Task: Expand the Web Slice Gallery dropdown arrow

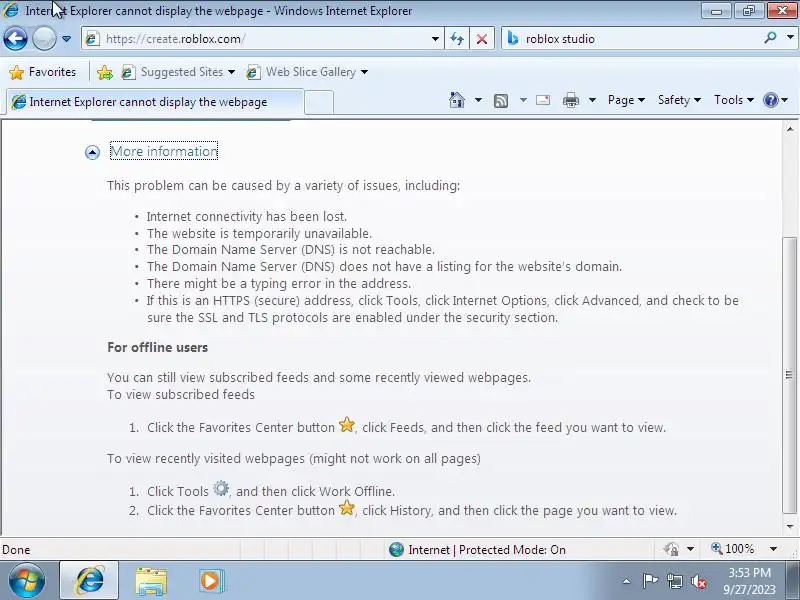Action: click(x=364, y=72)
